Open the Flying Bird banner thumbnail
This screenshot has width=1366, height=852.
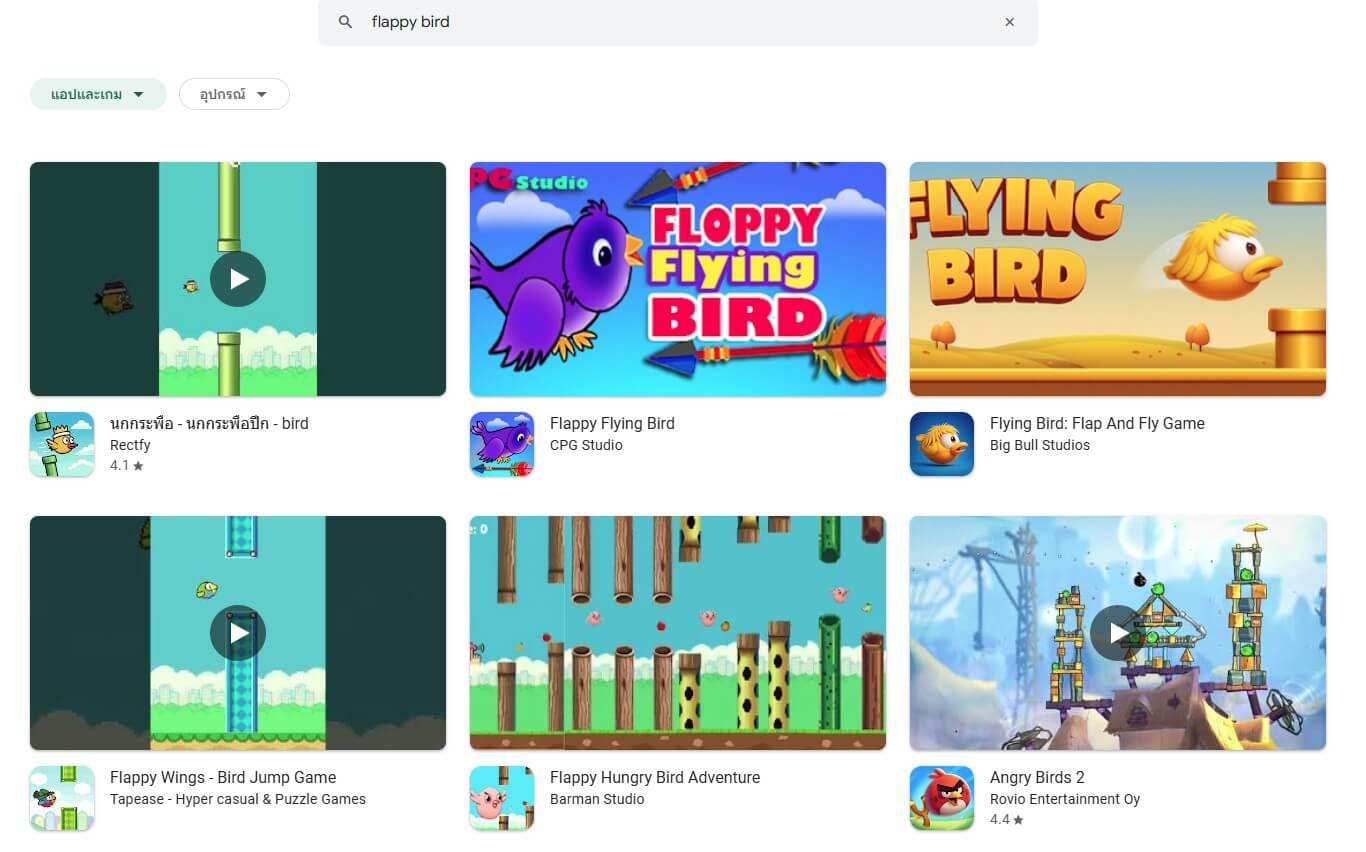(x=1117, y=279)
